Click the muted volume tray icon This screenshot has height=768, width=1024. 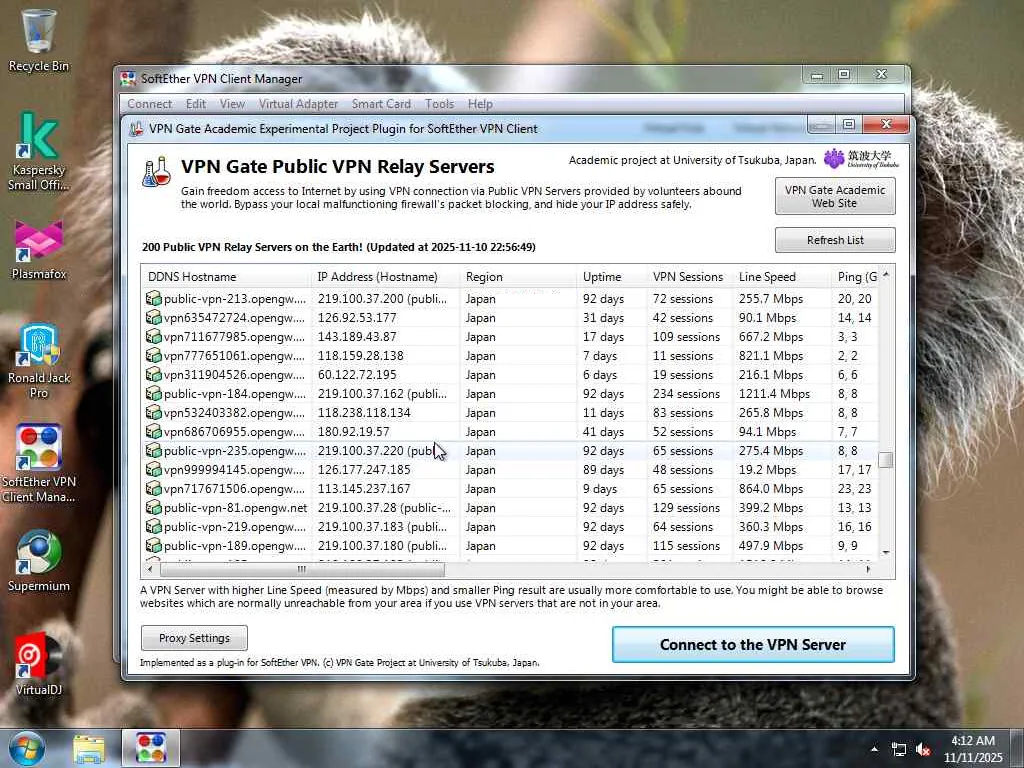923,749
